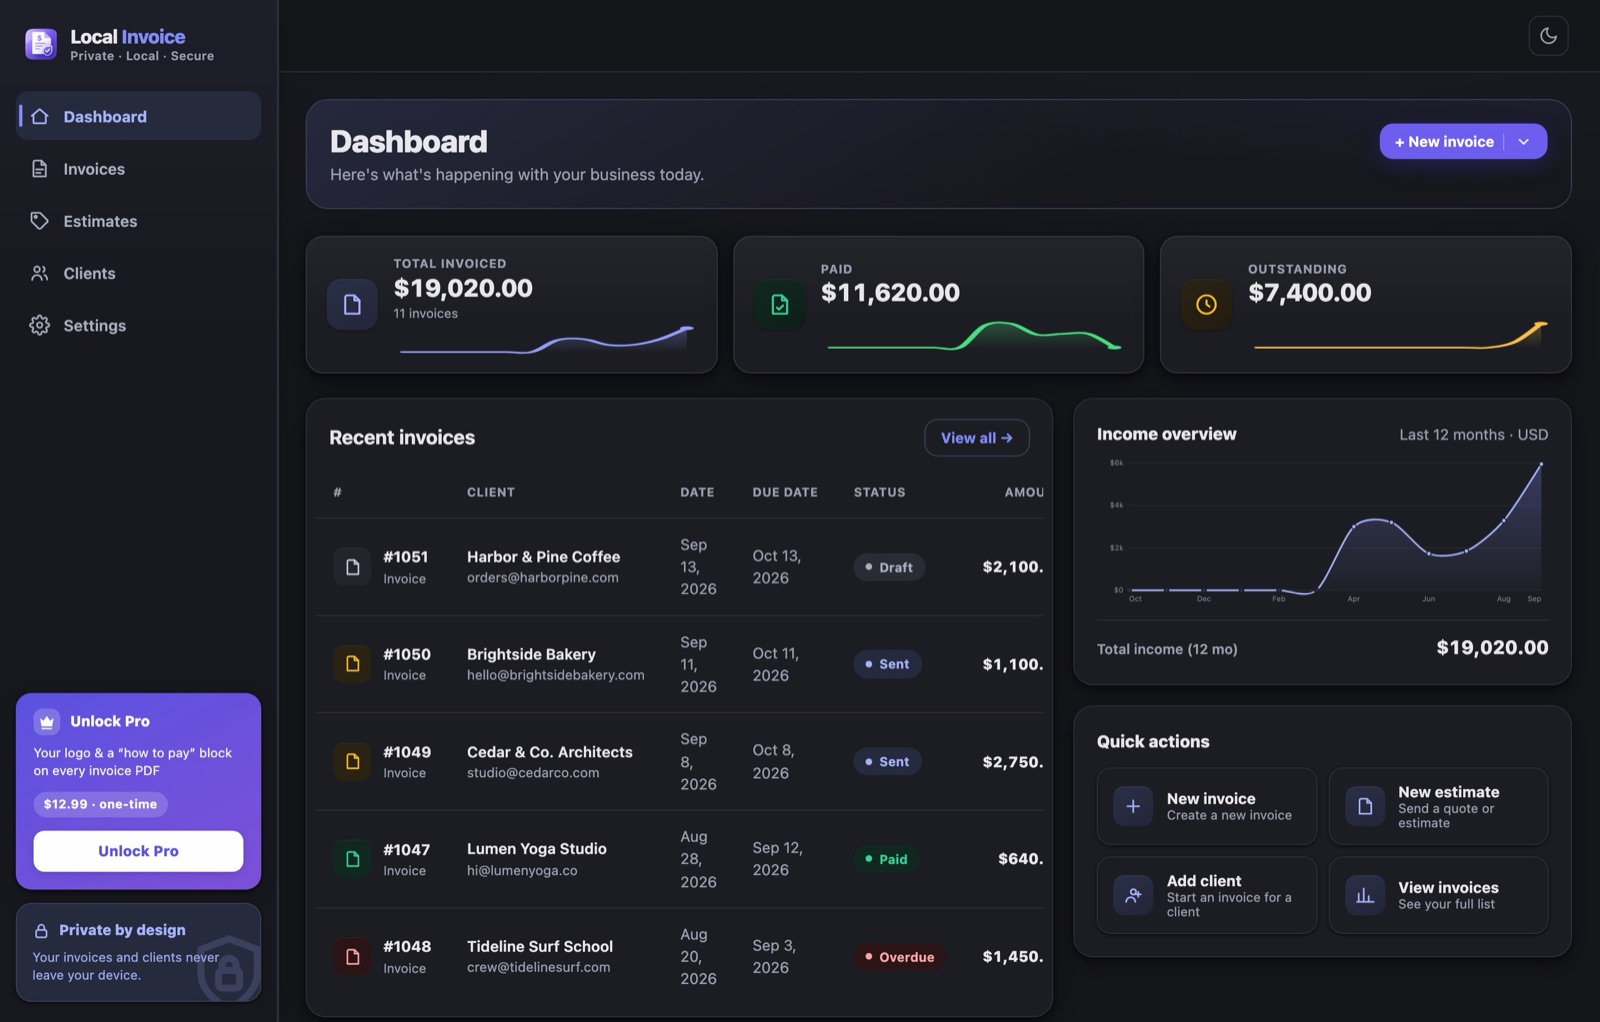
Task: Click the person icon in Add client card
Action: tap(1133, 895)
